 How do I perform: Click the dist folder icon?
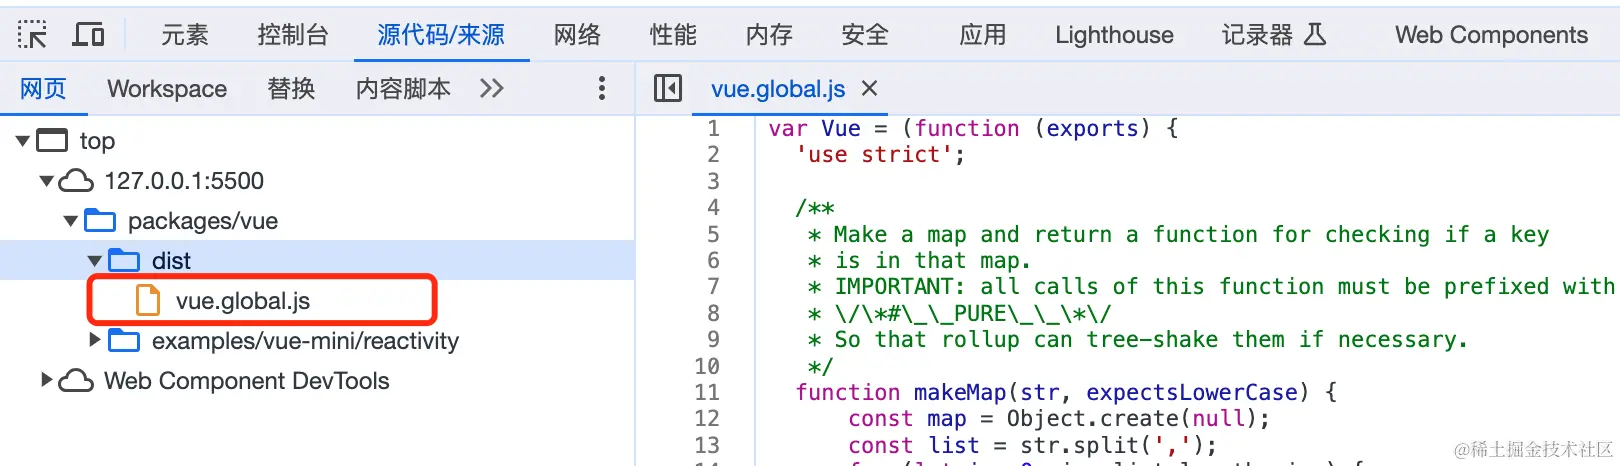click(124, 260)
